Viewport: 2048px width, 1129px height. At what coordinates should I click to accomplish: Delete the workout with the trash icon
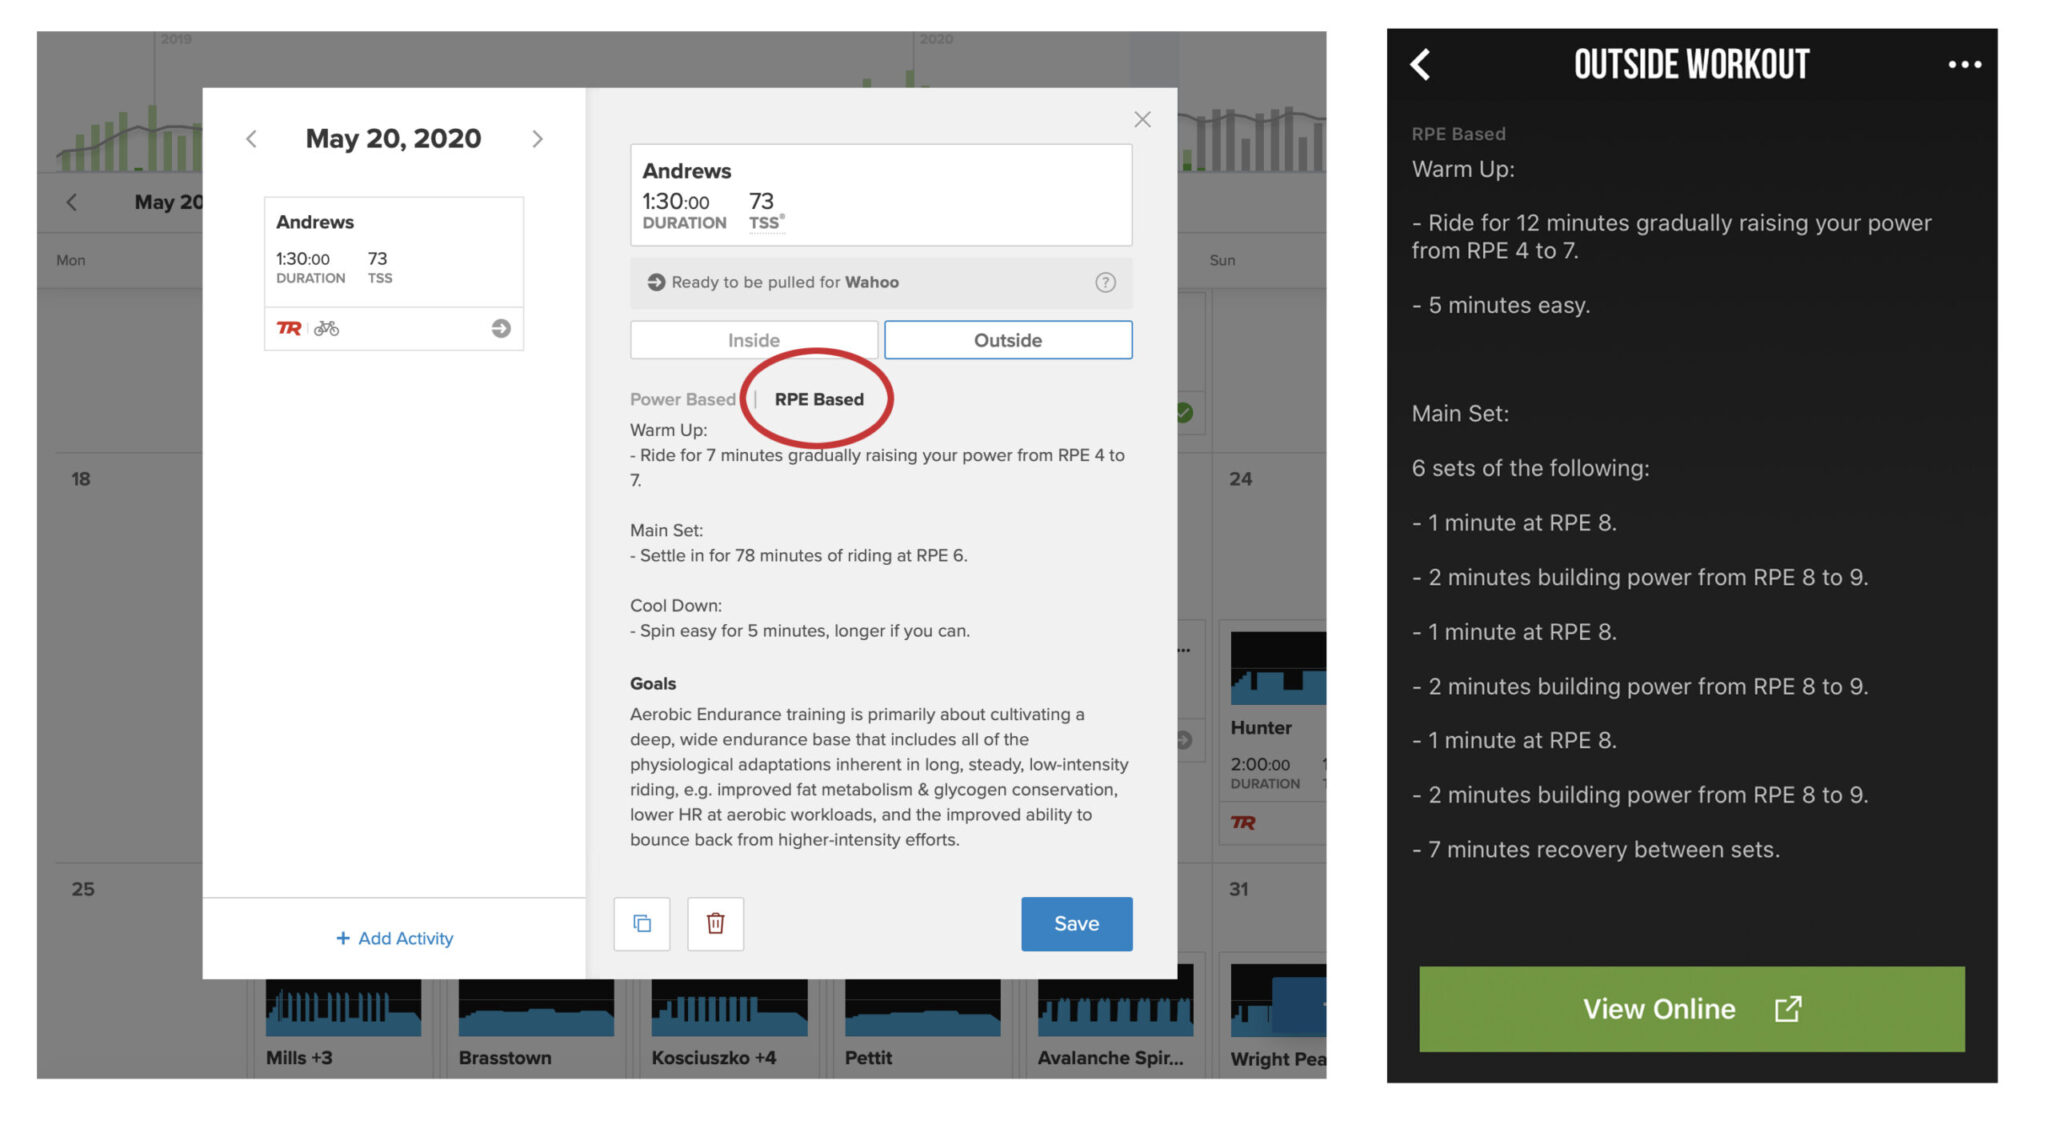pyautogui.click(x=715, y=923)
